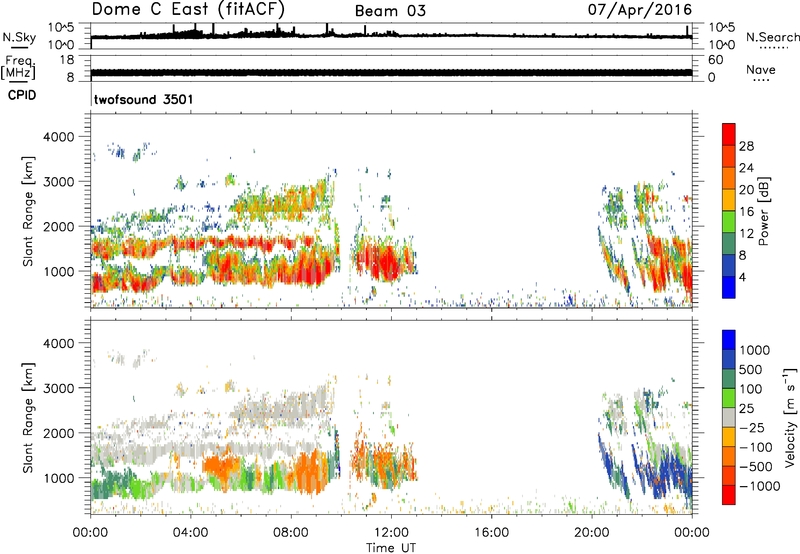This screenshot has height=554, width=800.
Task: Click the 04:00 time tick label
Action: click(x=191, y=533)
